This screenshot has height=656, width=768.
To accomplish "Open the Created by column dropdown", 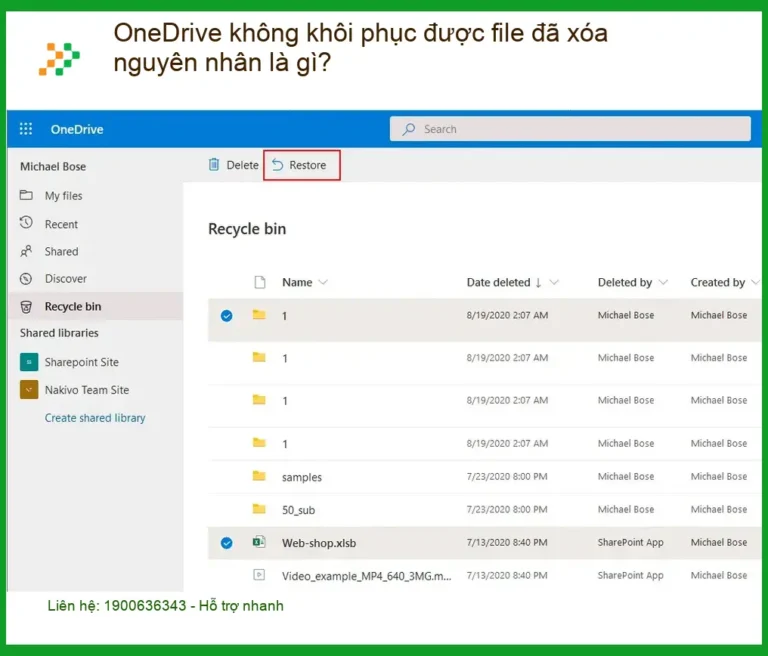I will 755,282.
